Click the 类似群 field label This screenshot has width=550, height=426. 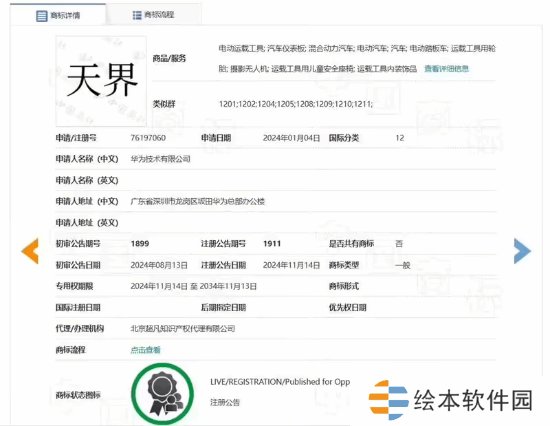click(x=164, y=104)
